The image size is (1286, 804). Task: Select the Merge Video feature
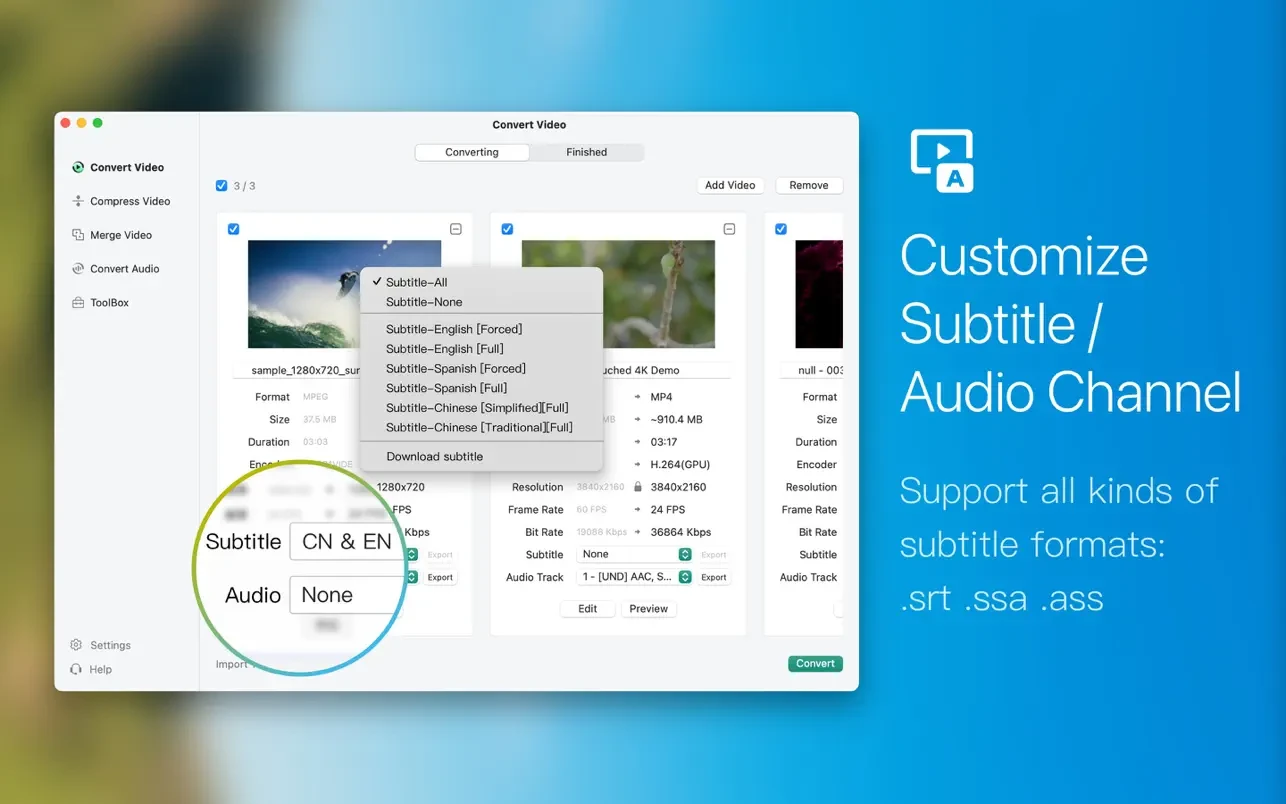118,234
